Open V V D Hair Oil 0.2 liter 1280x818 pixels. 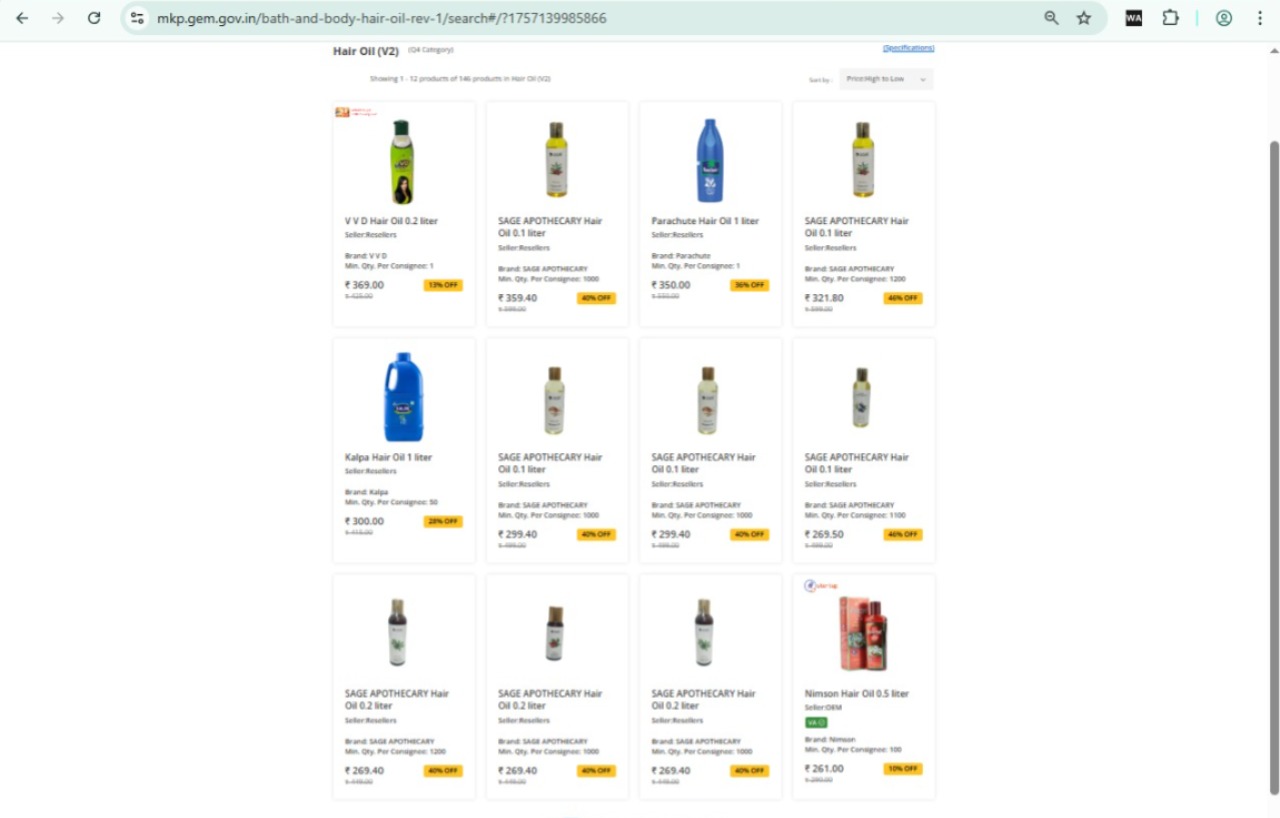[x=391, y=221]
